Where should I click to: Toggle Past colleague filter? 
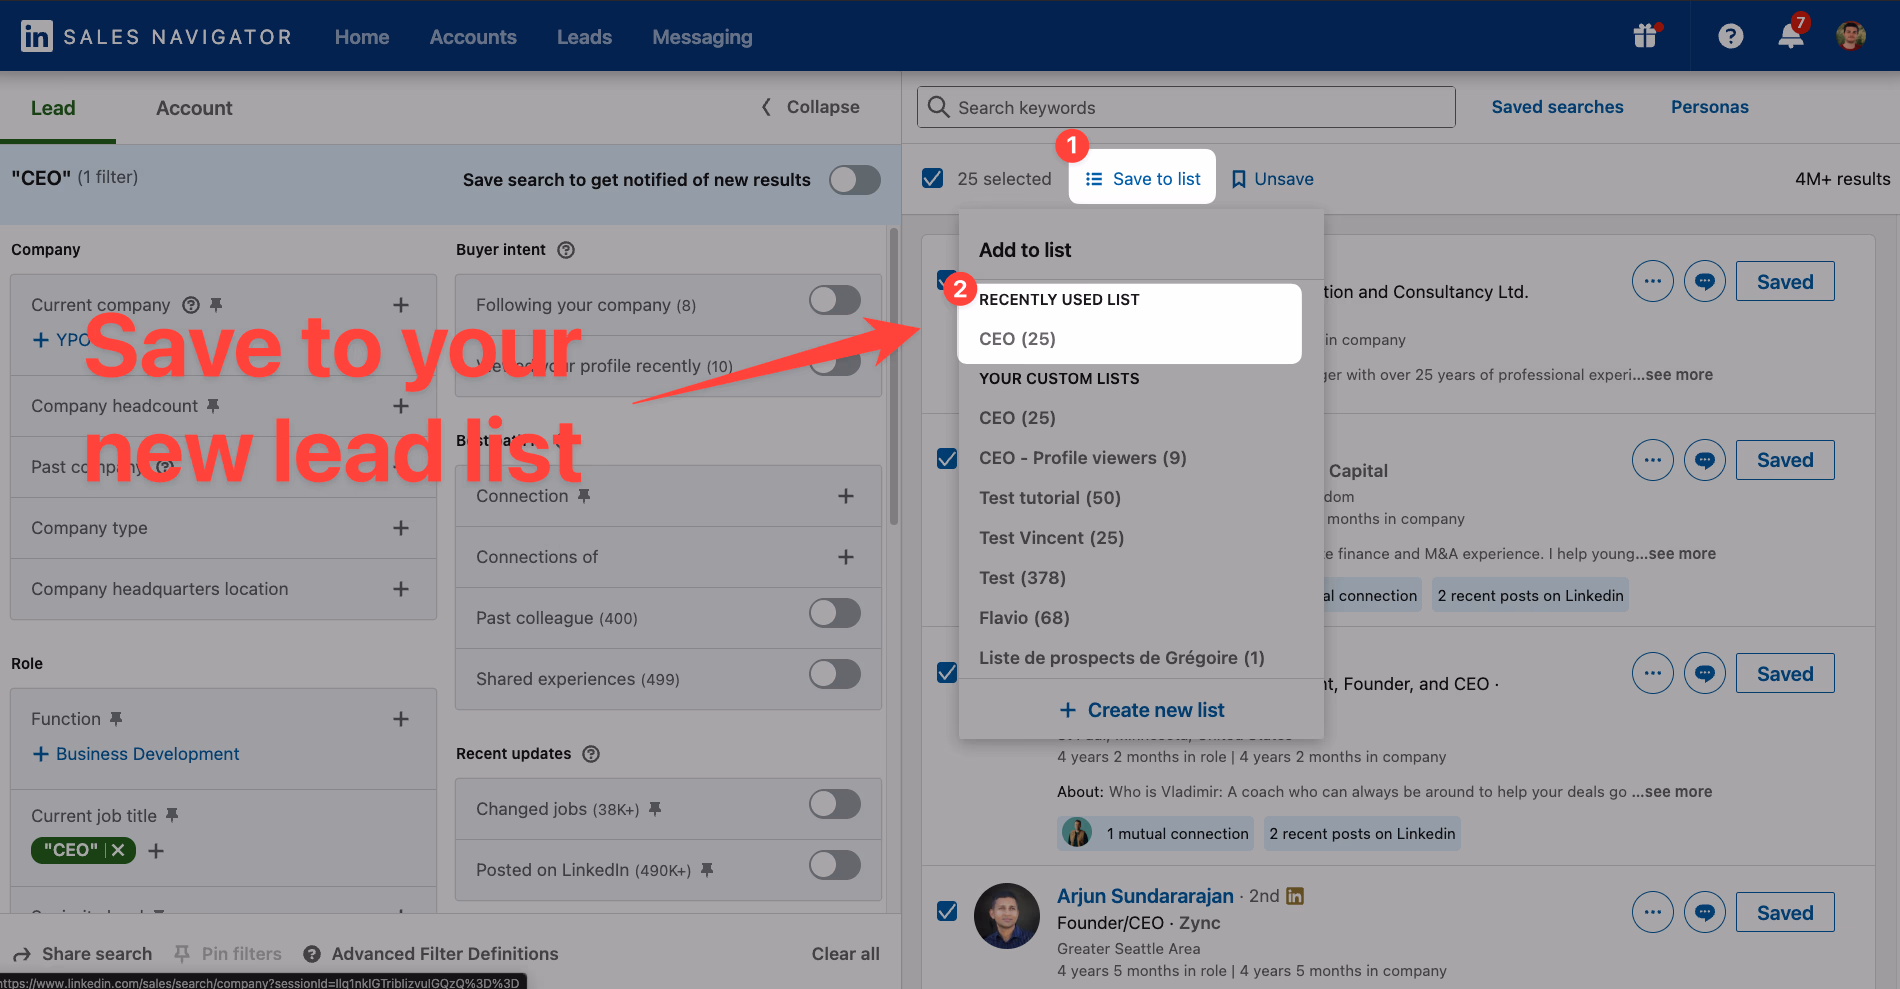coord(835,613)
